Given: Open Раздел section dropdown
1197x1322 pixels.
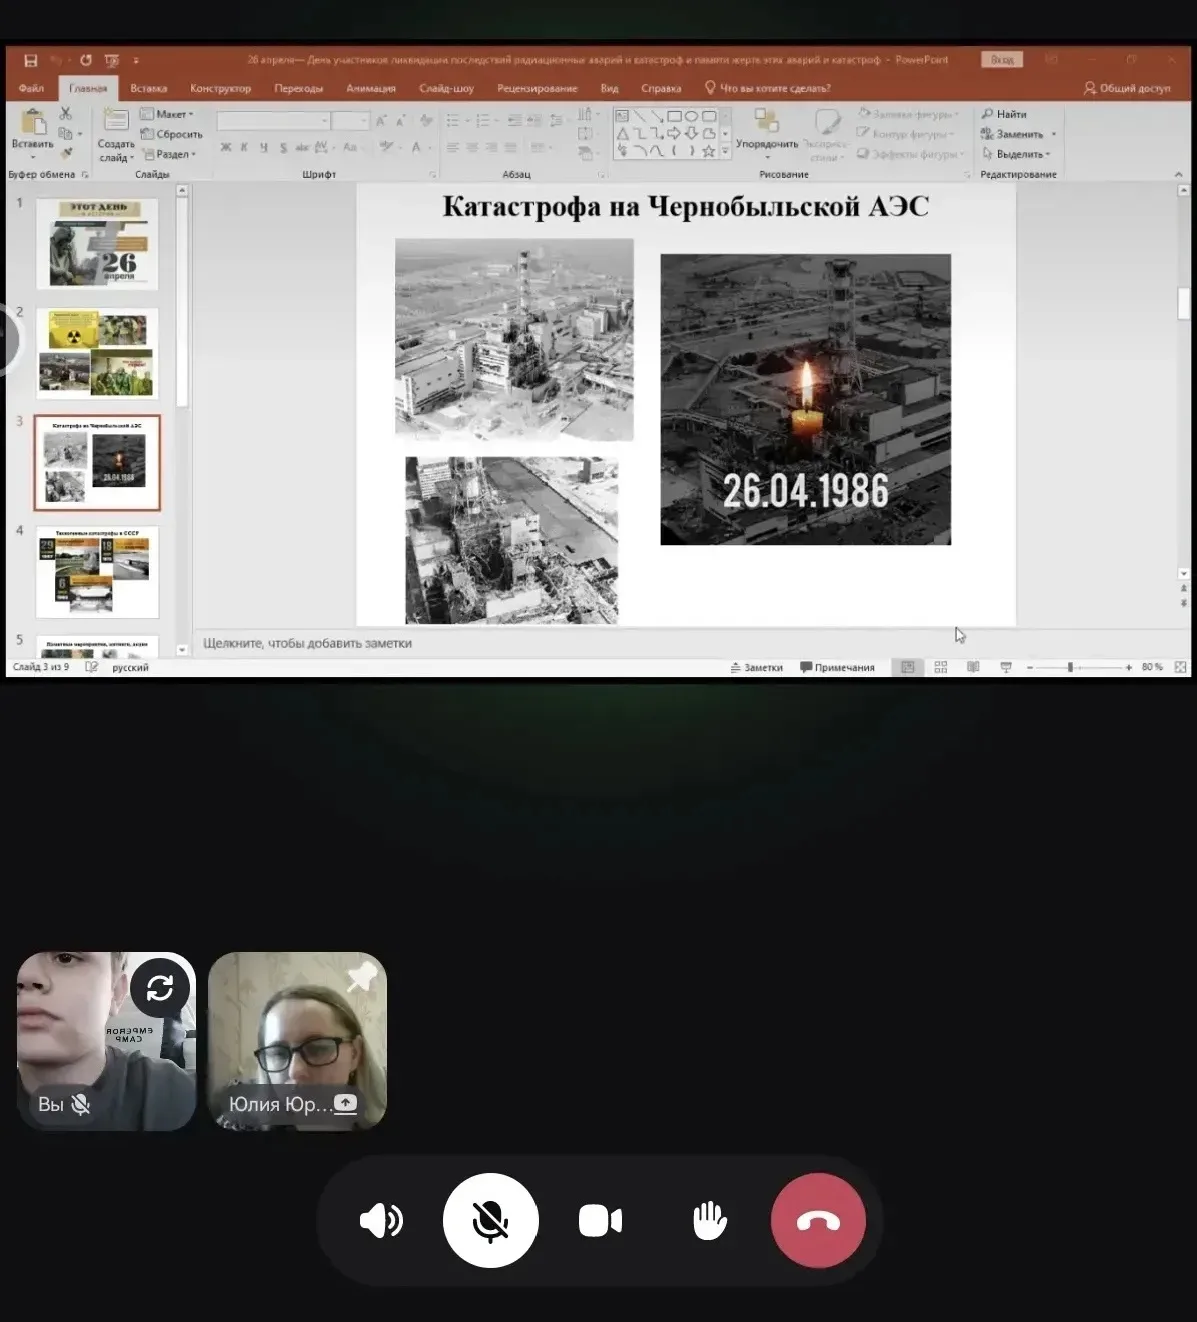Looking at the screenshot, I should pos(169,154).
